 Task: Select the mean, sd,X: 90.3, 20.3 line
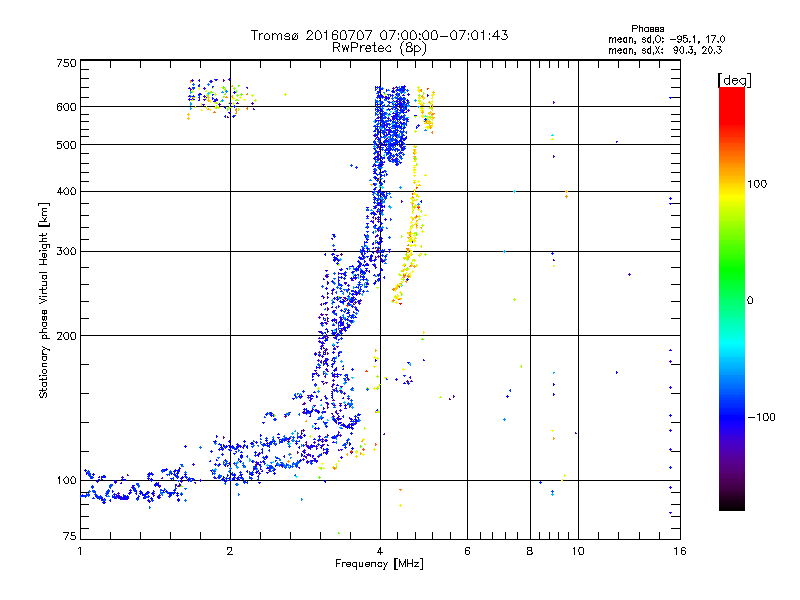pyautogui.click(x=665, y=50)
